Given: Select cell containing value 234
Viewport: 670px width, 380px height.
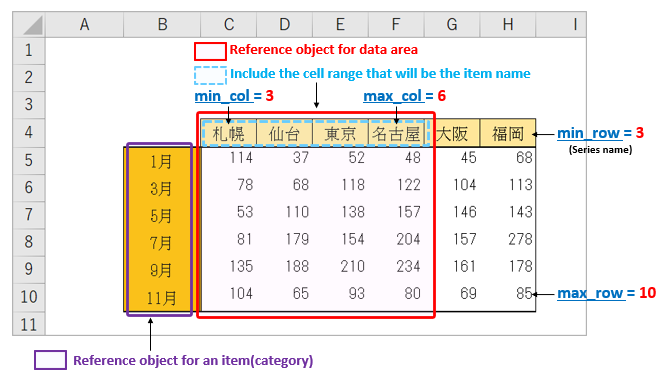Looking at the screenshot, I should (x=396, y=266).
